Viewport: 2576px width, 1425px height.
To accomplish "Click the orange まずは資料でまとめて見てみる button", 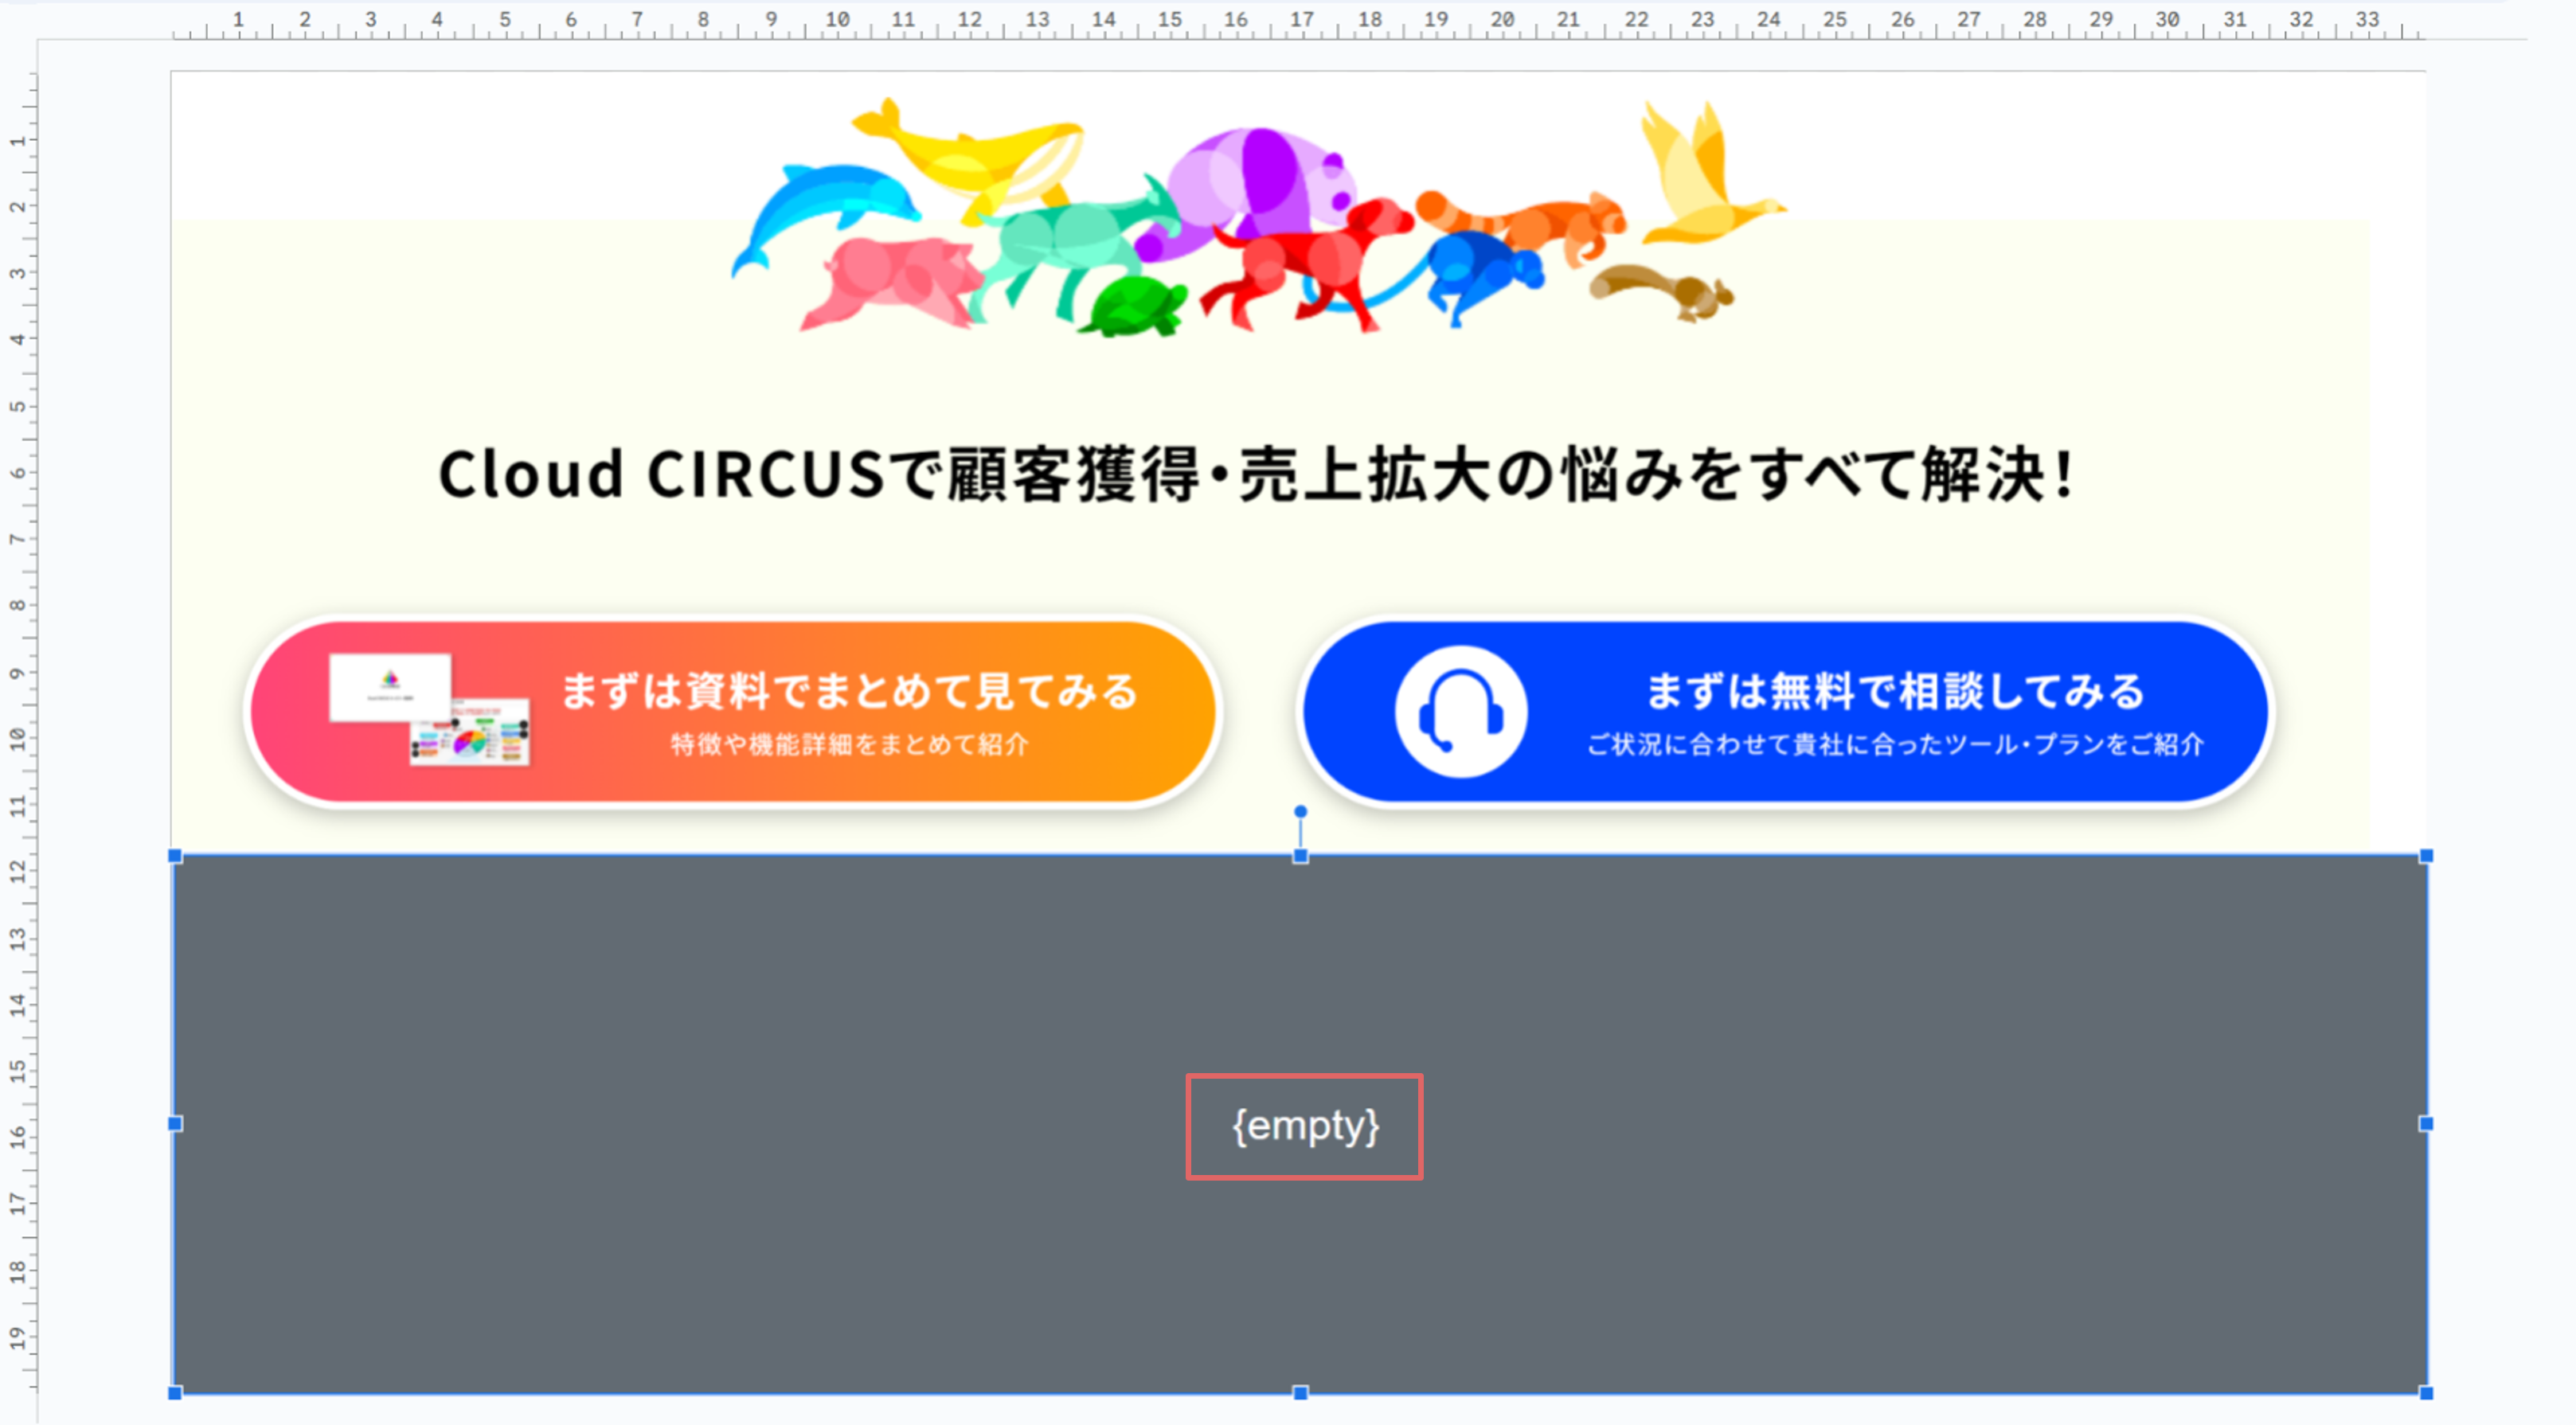I will click(733, 711).
